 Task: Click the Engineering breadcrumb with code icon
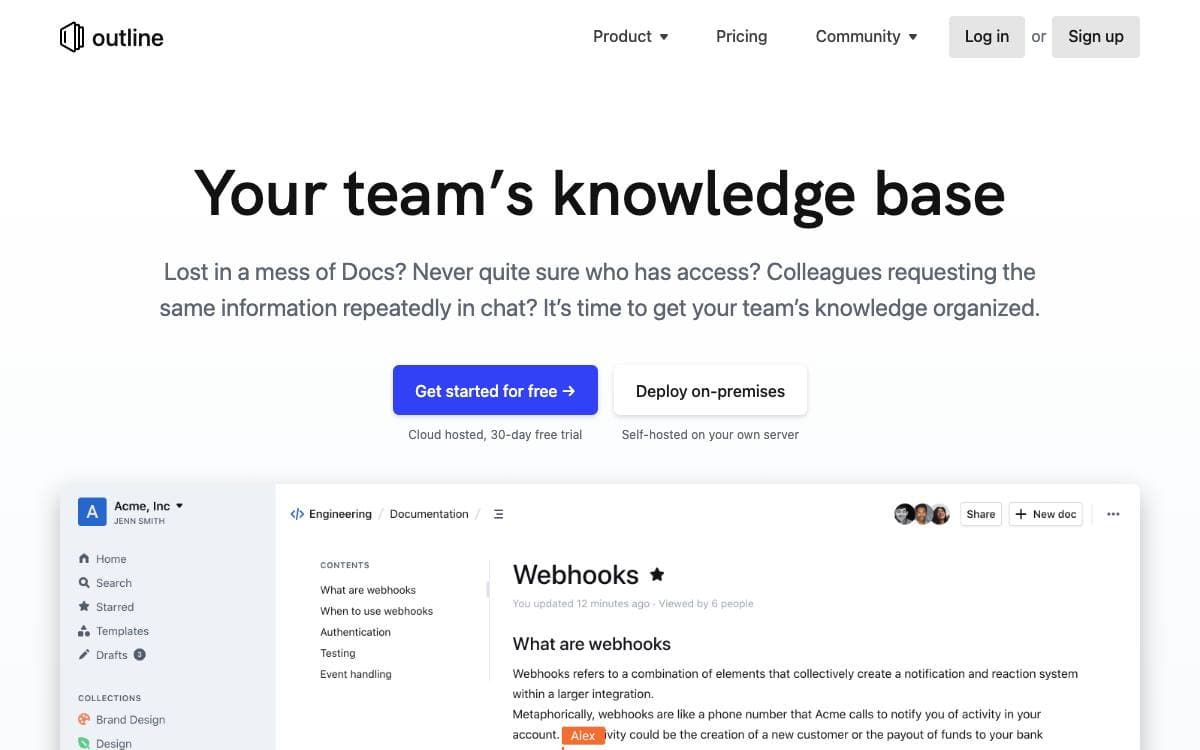click(331, 514)
